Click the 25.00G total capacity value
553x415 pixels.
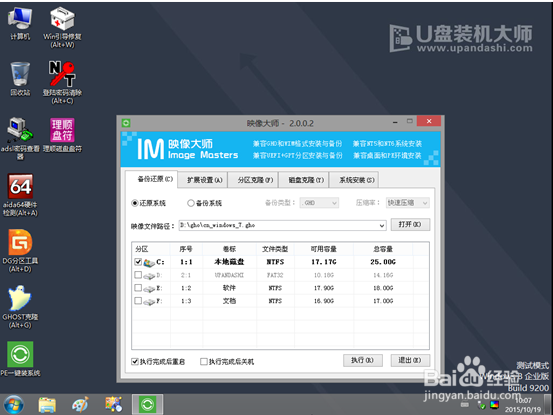(x=383, y=262)
